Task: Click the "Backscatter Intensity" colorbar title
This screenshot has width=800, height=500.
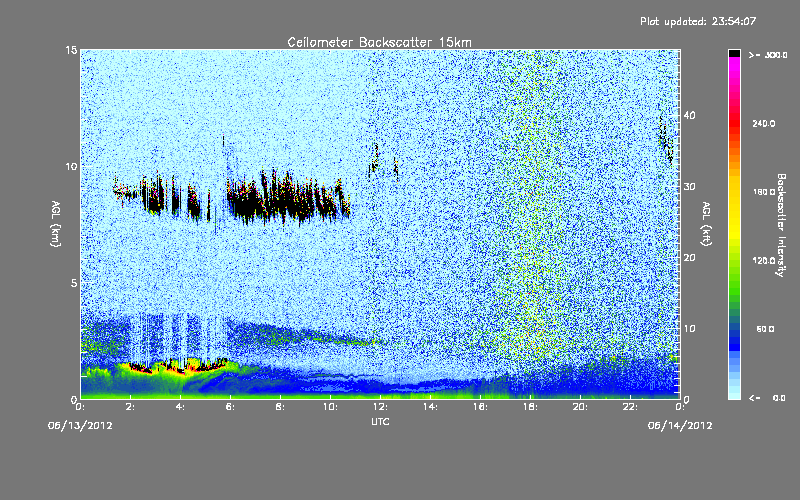Action: [781, 225]
